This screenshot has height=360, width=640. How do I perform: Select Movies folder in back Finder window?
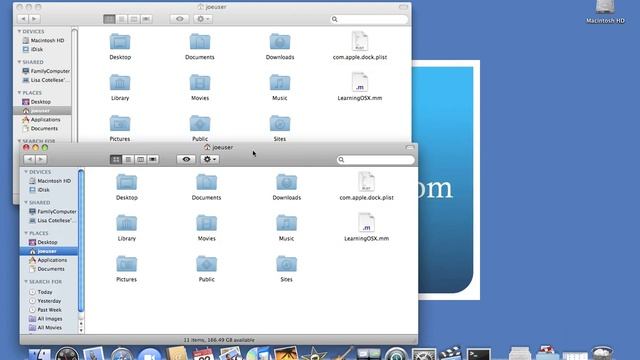coord(200,83)
